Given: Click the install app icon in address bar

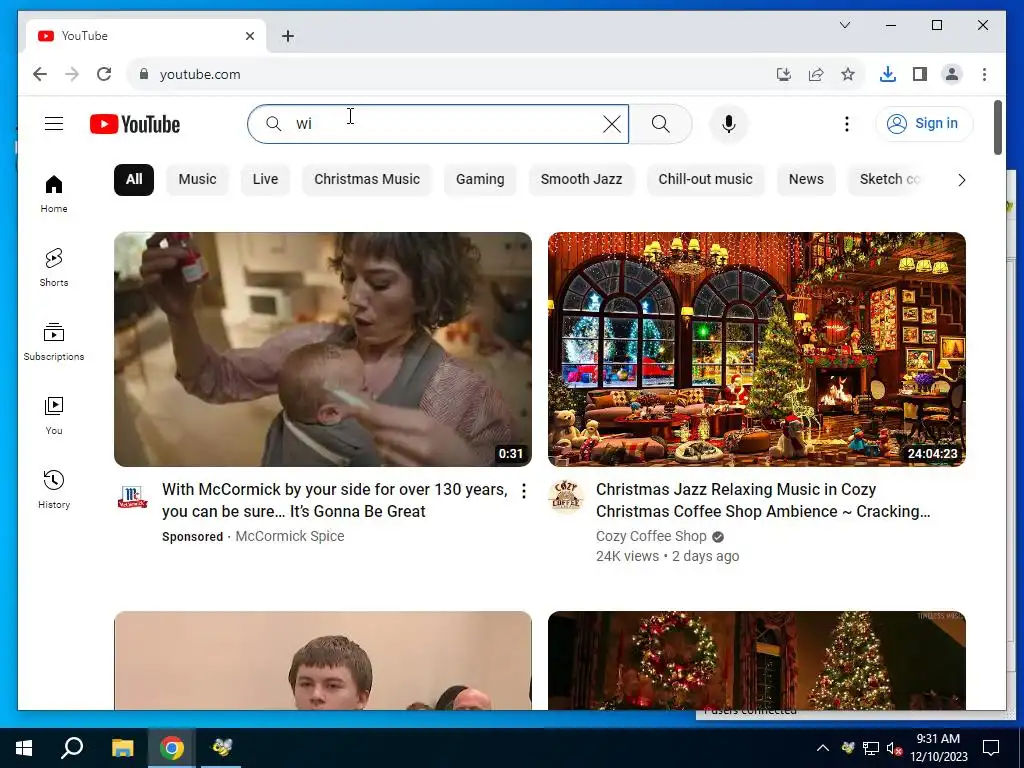Looking at the screenshot, I should coord(784,74).
